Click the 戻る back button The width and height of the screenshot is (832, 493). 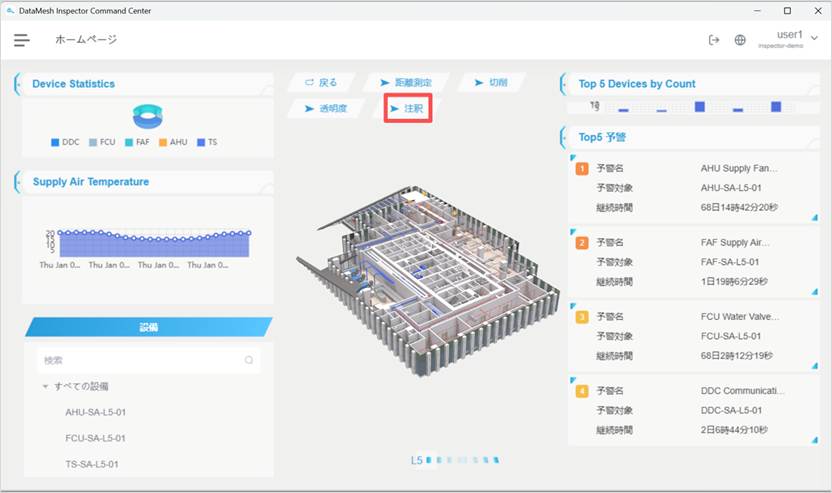click(x=321, y=82)
